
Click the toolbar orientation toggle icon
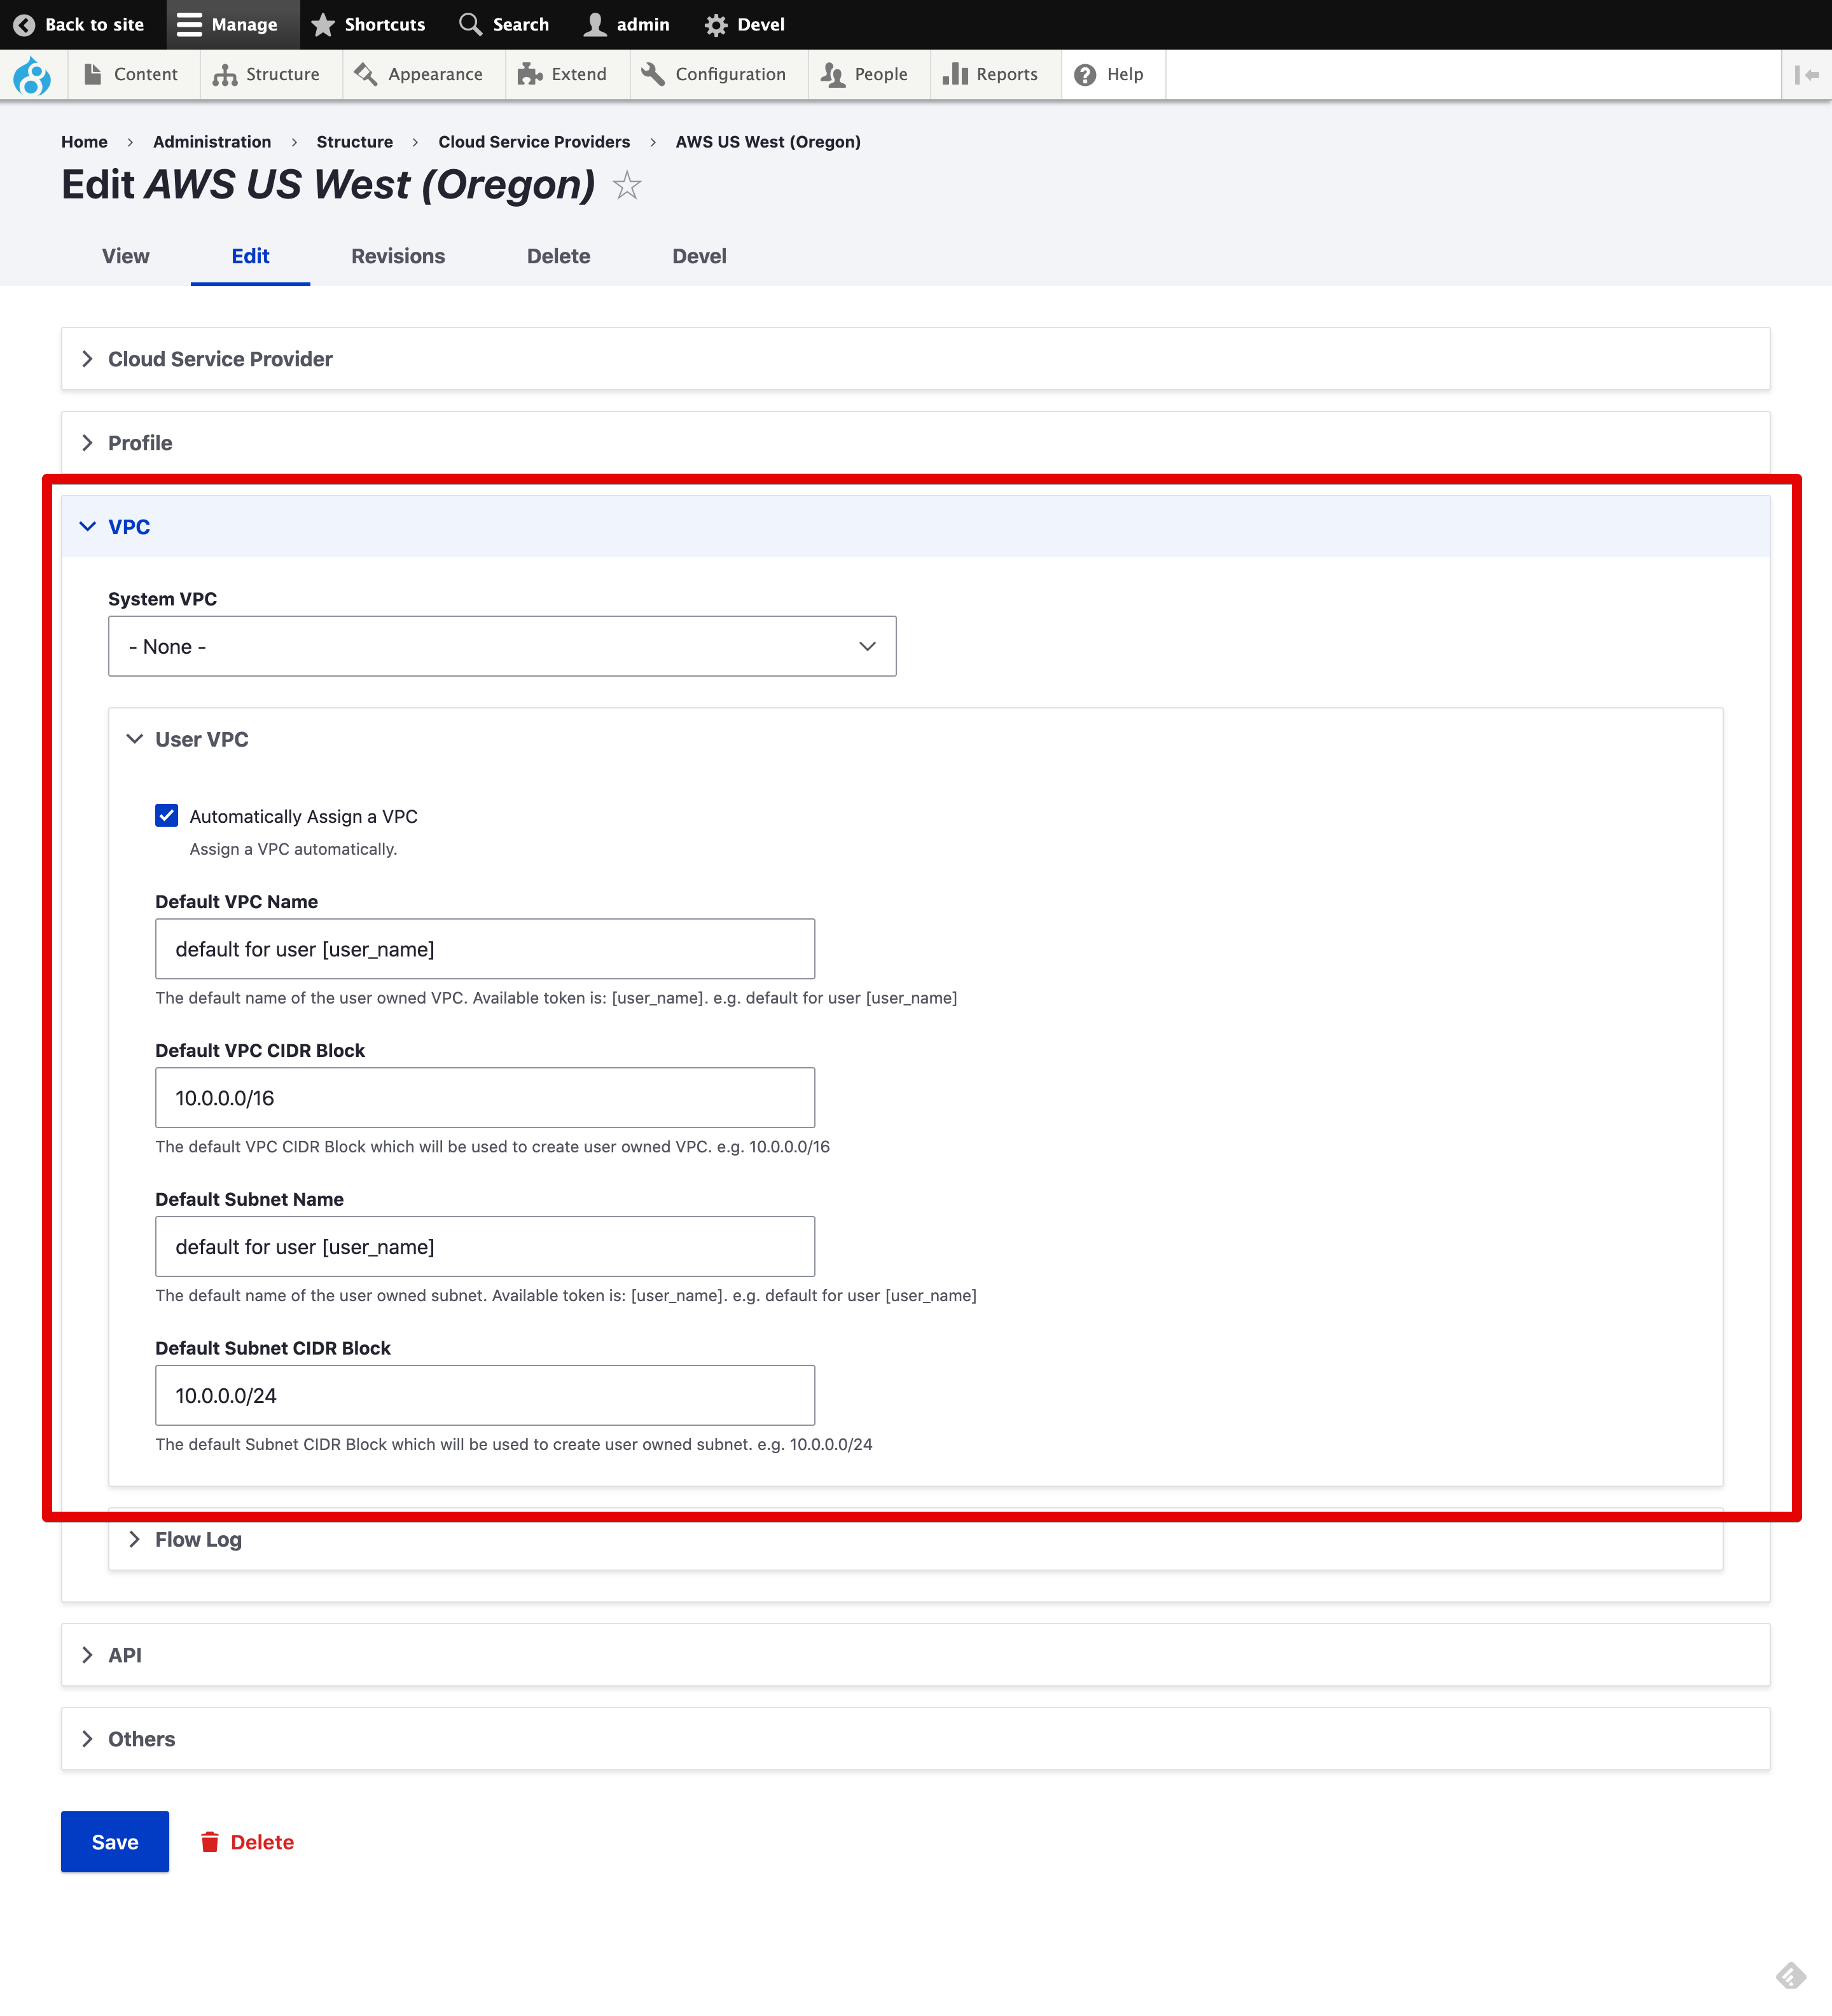[x=1806, y=75]
